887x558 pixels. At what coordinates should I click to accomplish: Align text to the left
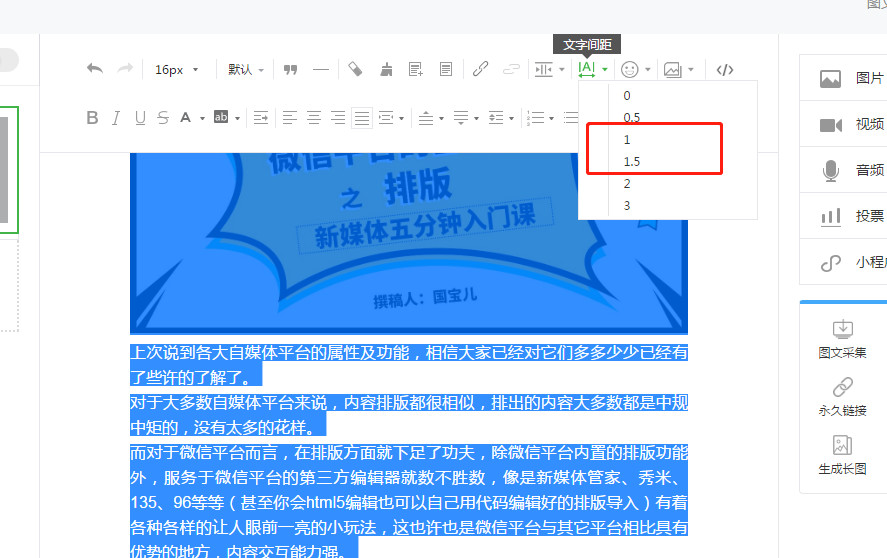290,117
